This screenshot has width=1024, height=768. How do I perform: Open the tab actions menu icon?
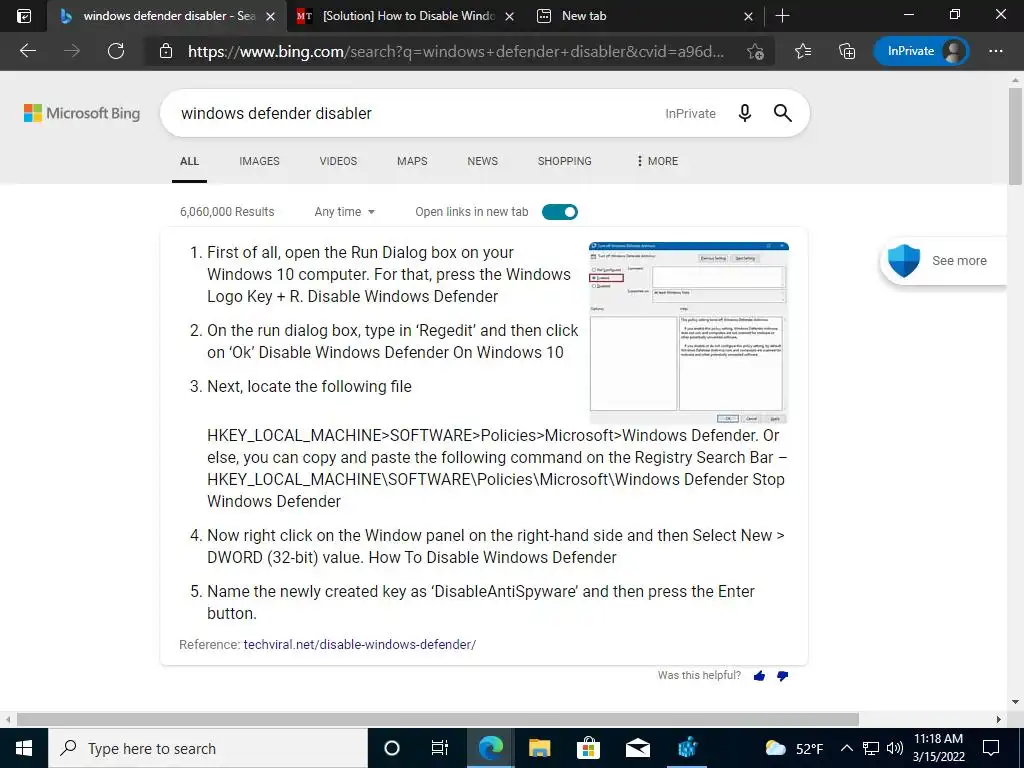24,16
